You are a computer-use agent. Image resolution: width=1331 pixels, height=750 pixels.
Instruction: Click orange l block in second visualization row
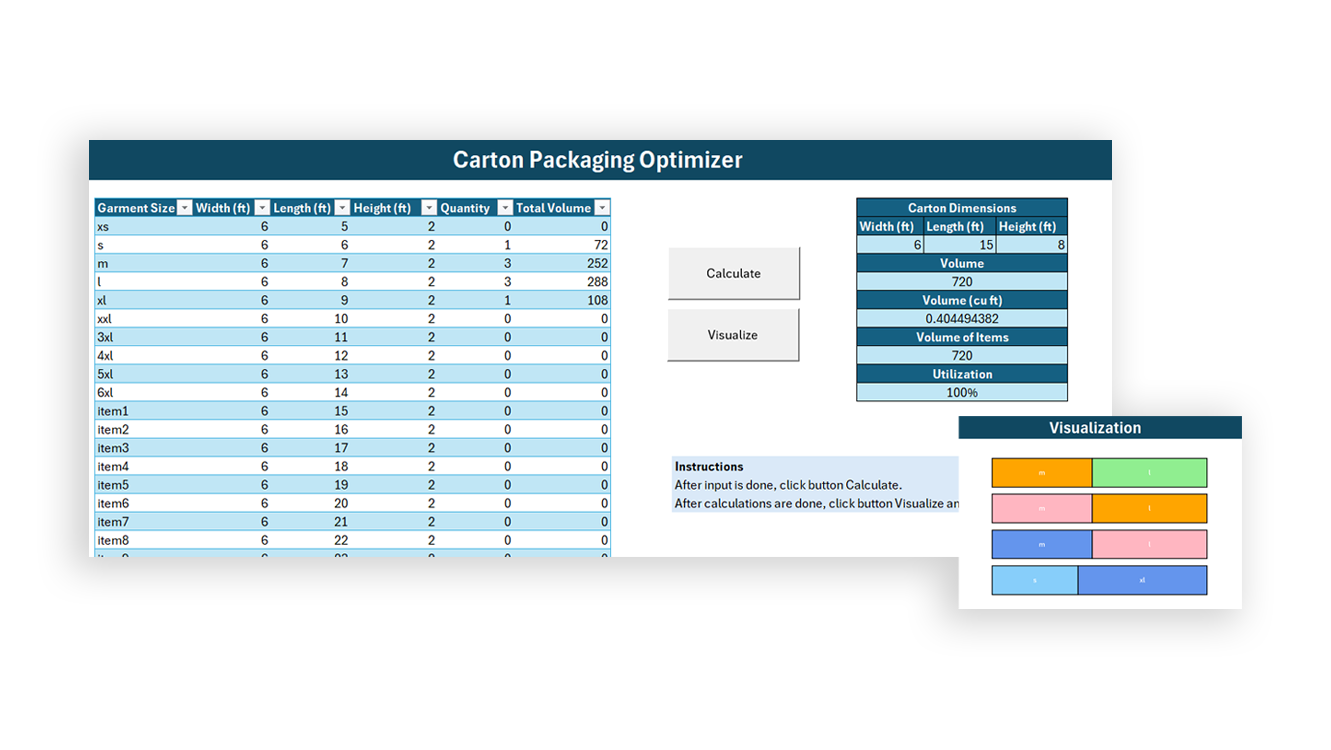1150,508
